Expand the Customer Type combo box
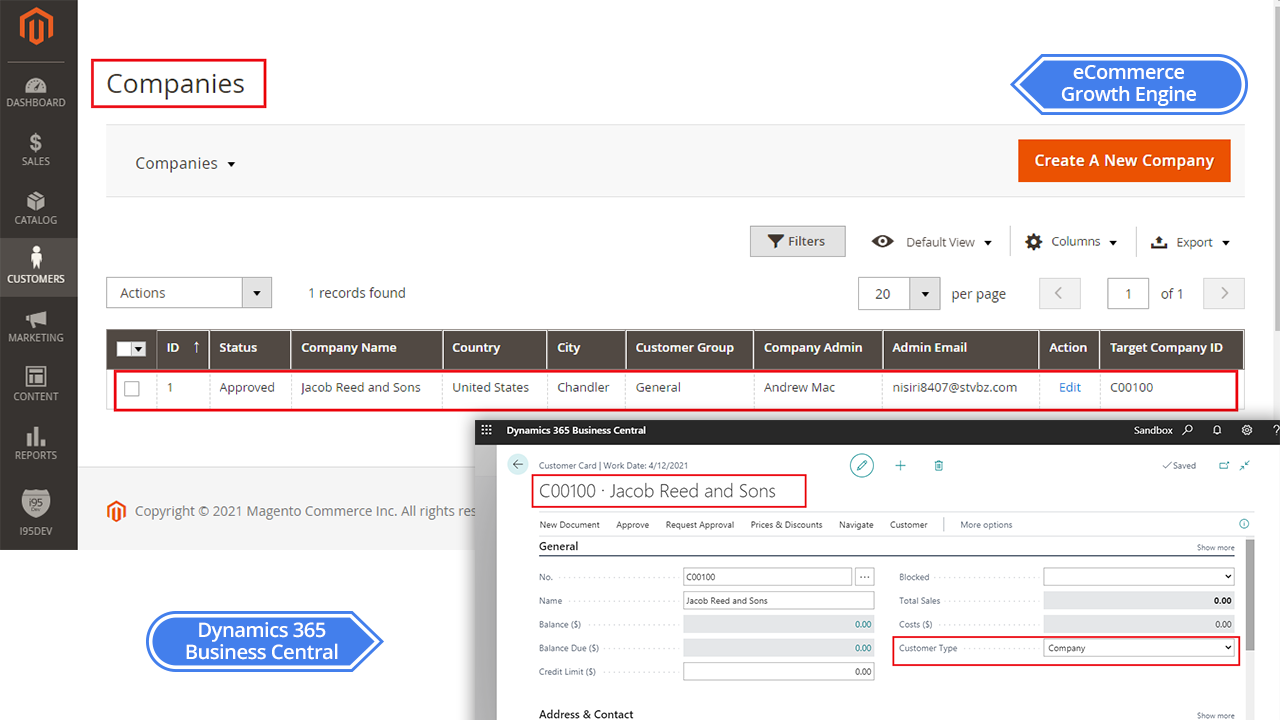Image resolution: width=1280 pixels, height=720 pixels. [1229, 648]
